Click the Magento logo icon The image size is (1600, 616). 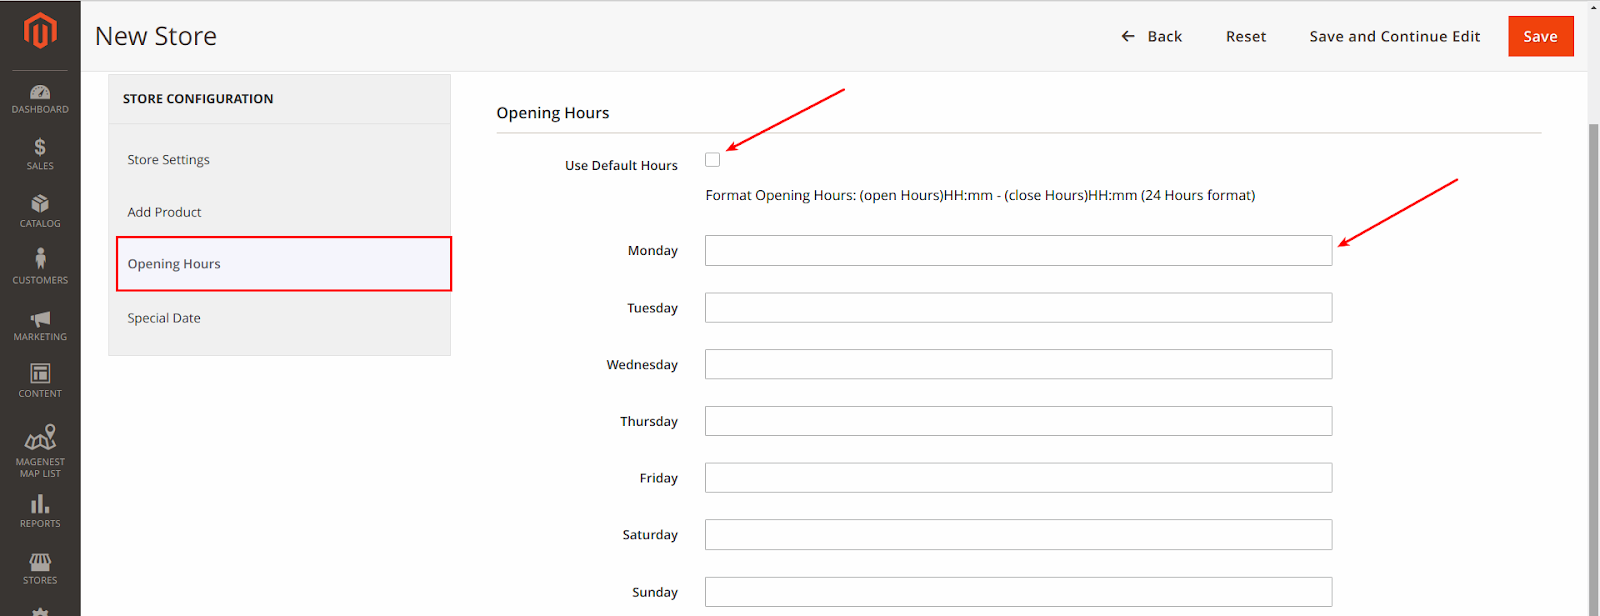tap(40, 31)
